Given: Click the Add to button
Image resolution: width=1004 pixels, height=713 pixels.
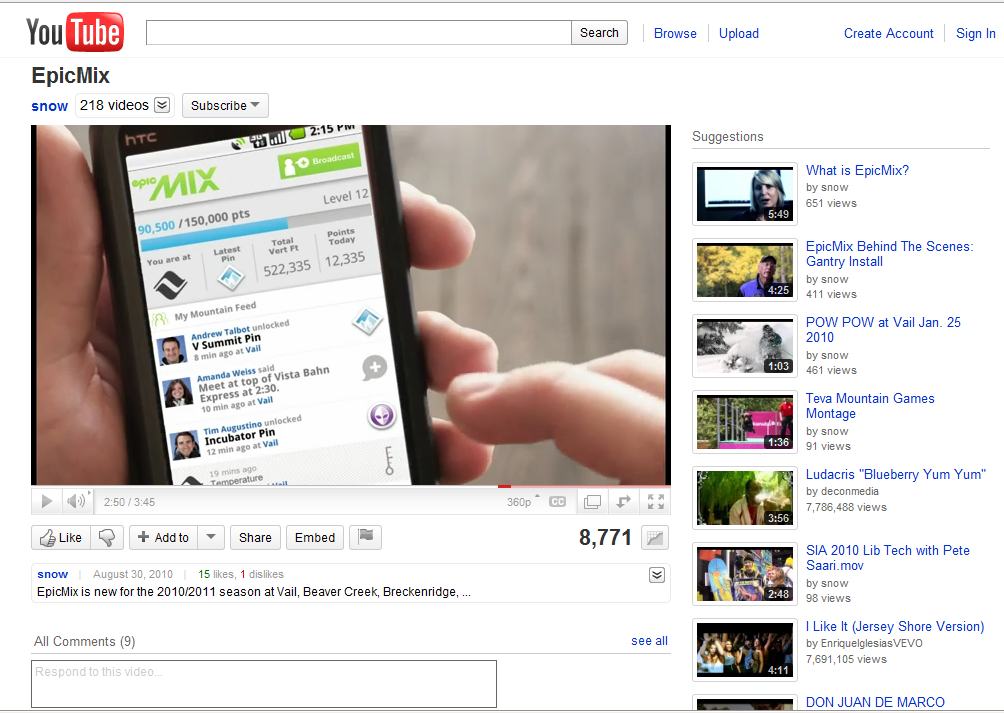Looking at the screenshot, I should (x=164, y=538).
